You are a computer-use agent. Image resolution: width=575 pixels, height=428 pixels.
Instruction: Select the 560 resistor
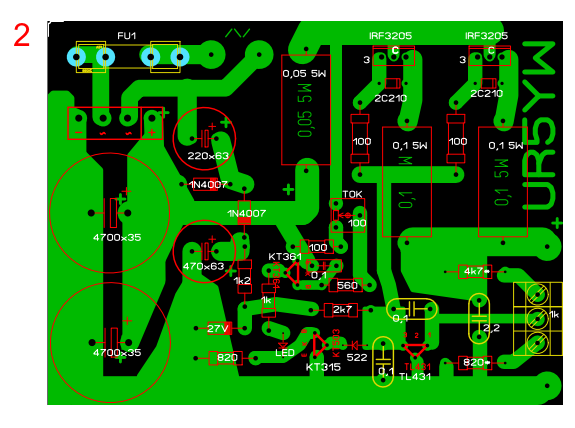coord(345,285)
